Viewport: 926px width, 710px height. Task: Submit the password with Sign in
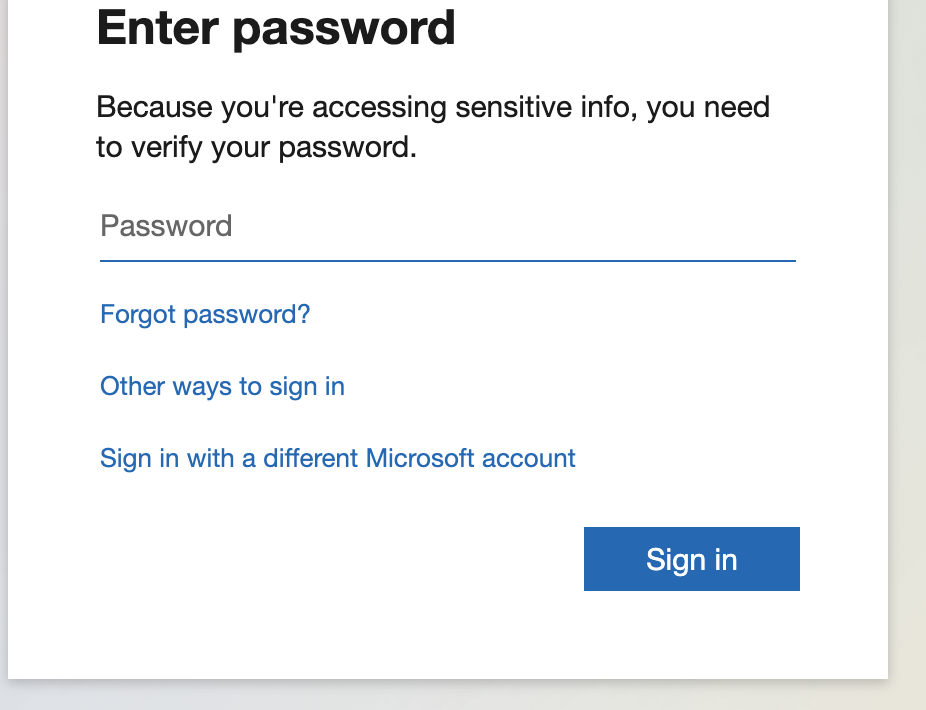coord(691,559)
